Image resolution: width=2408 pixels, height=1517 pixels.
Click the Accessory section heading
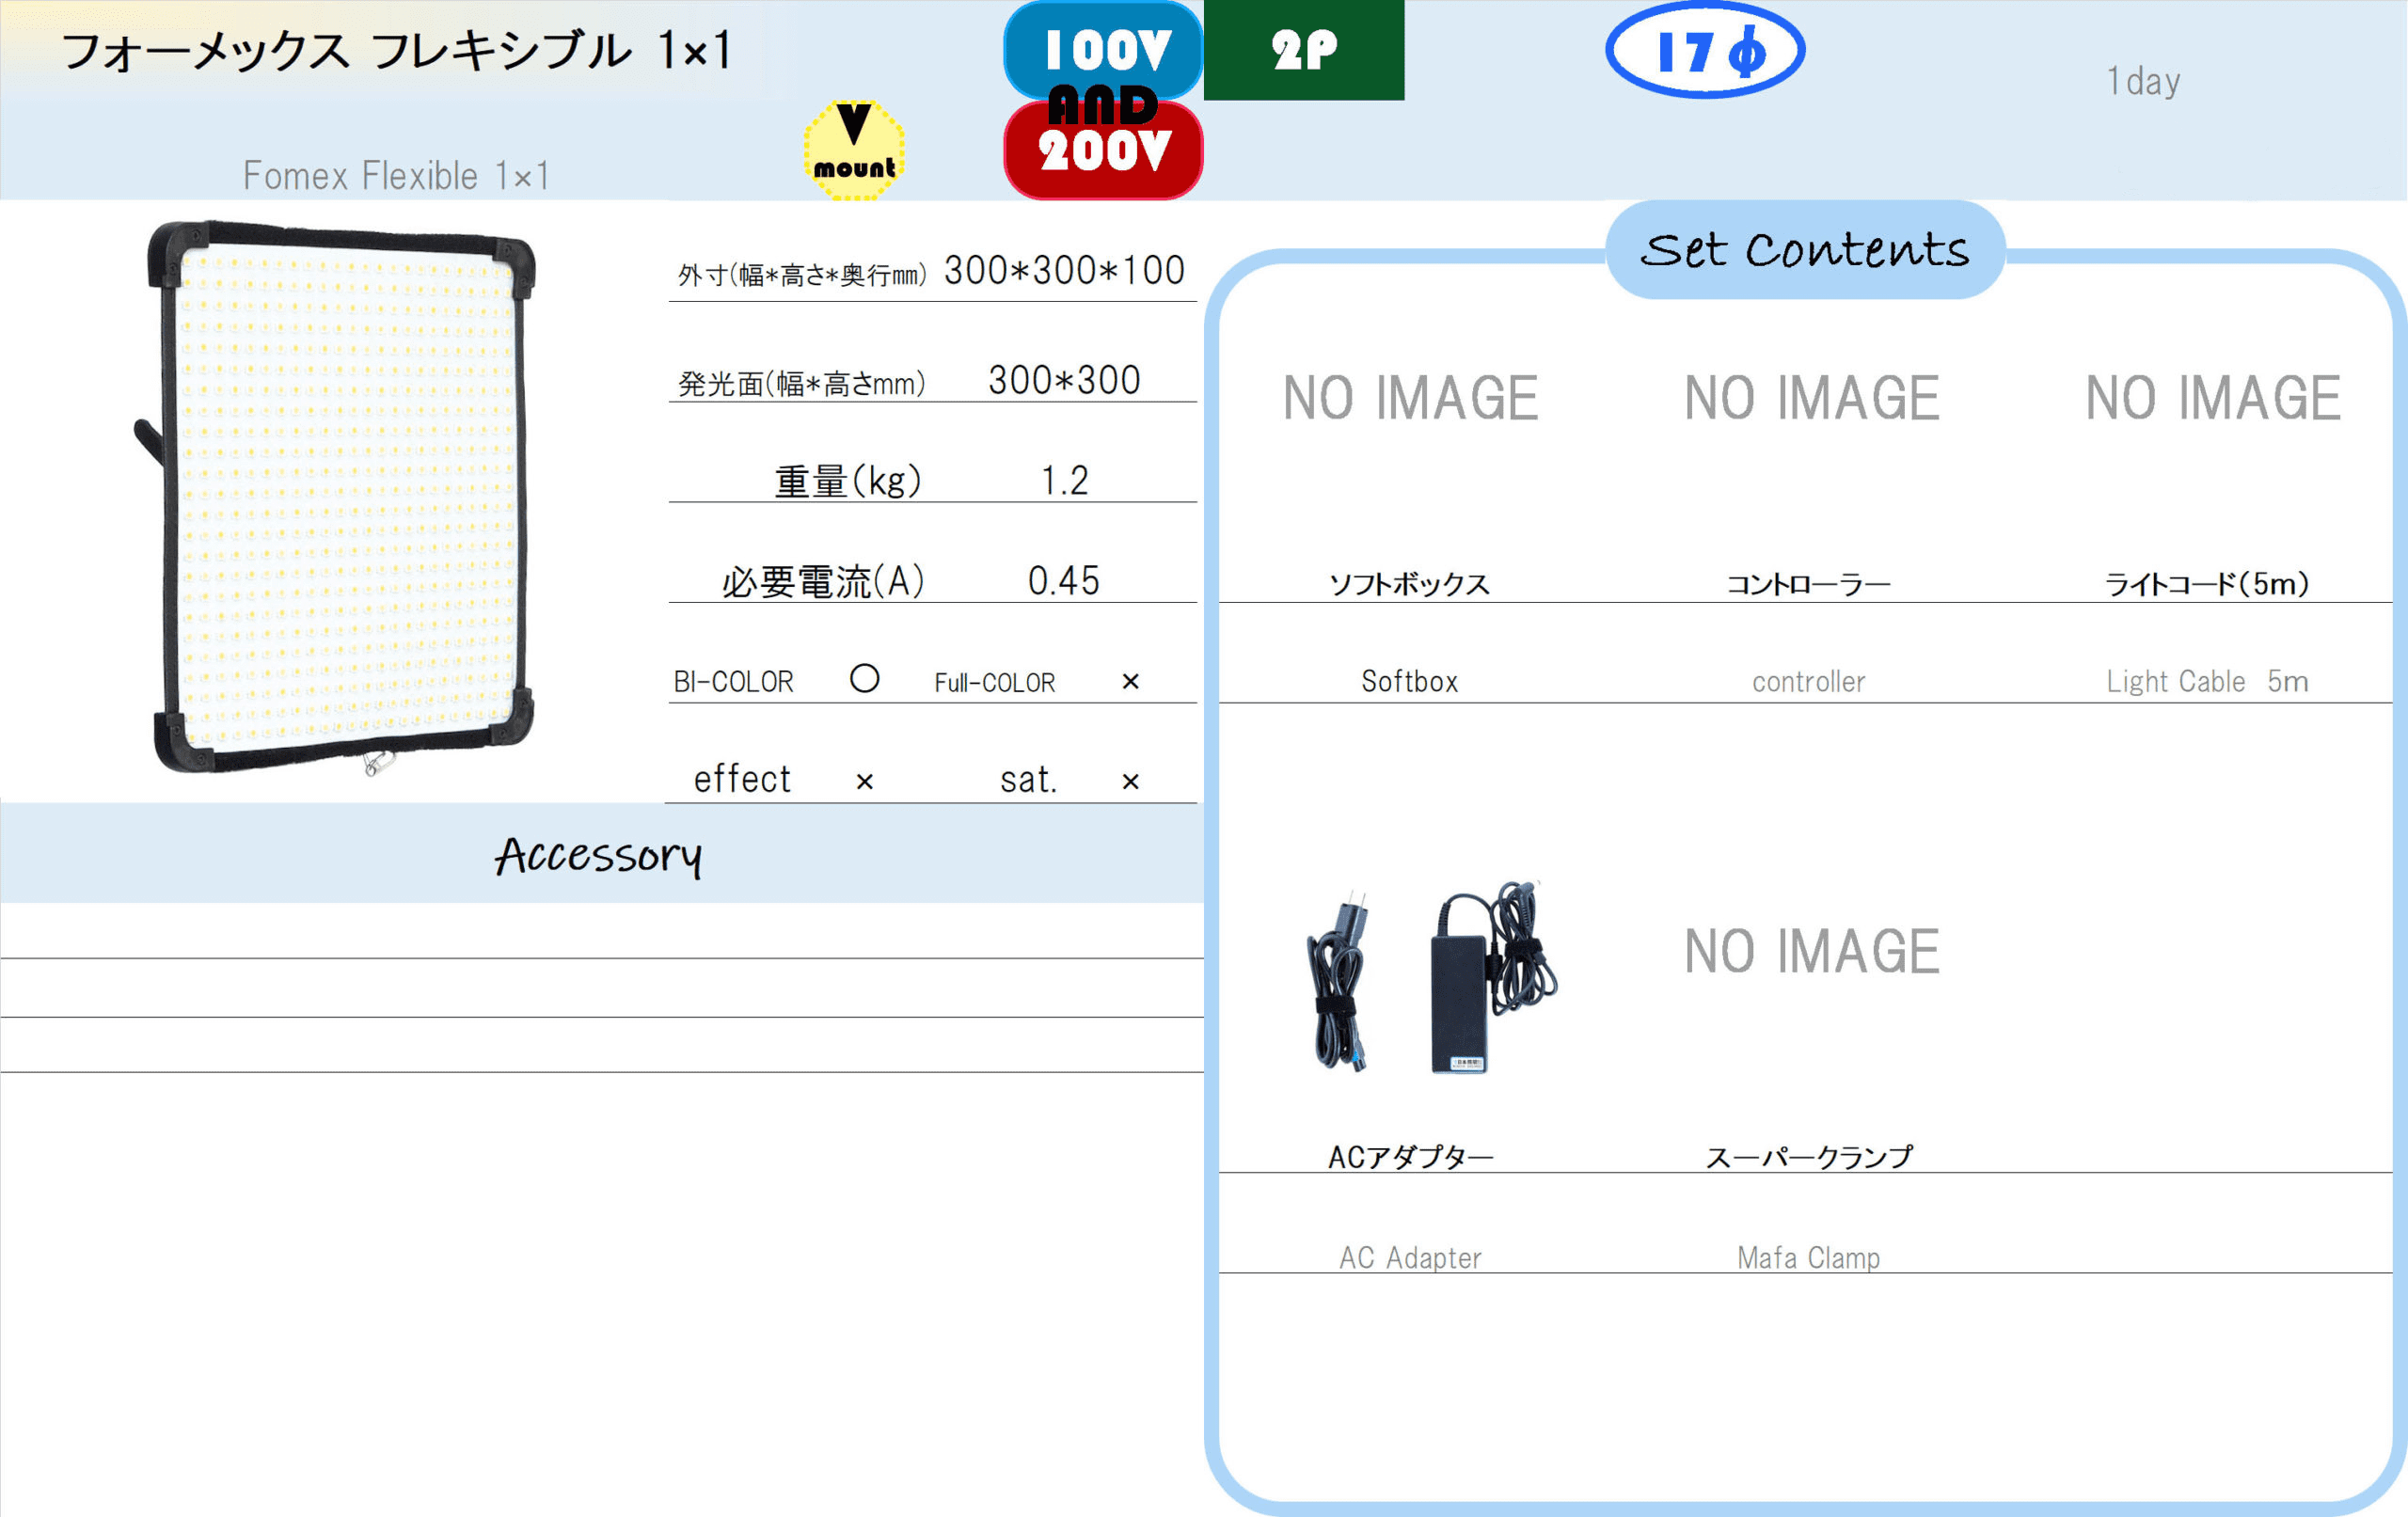tap(599, 856)
